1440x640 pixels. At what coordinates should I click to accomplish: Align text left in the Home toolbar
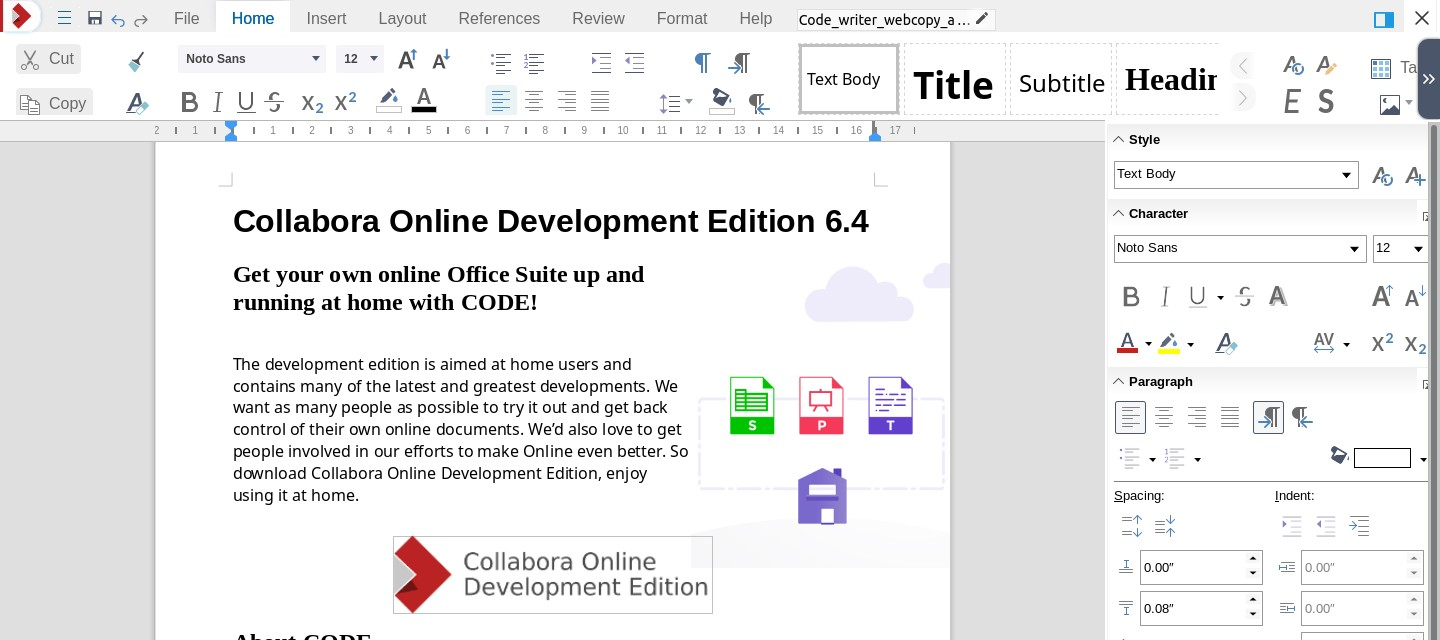tap(501, 101)
